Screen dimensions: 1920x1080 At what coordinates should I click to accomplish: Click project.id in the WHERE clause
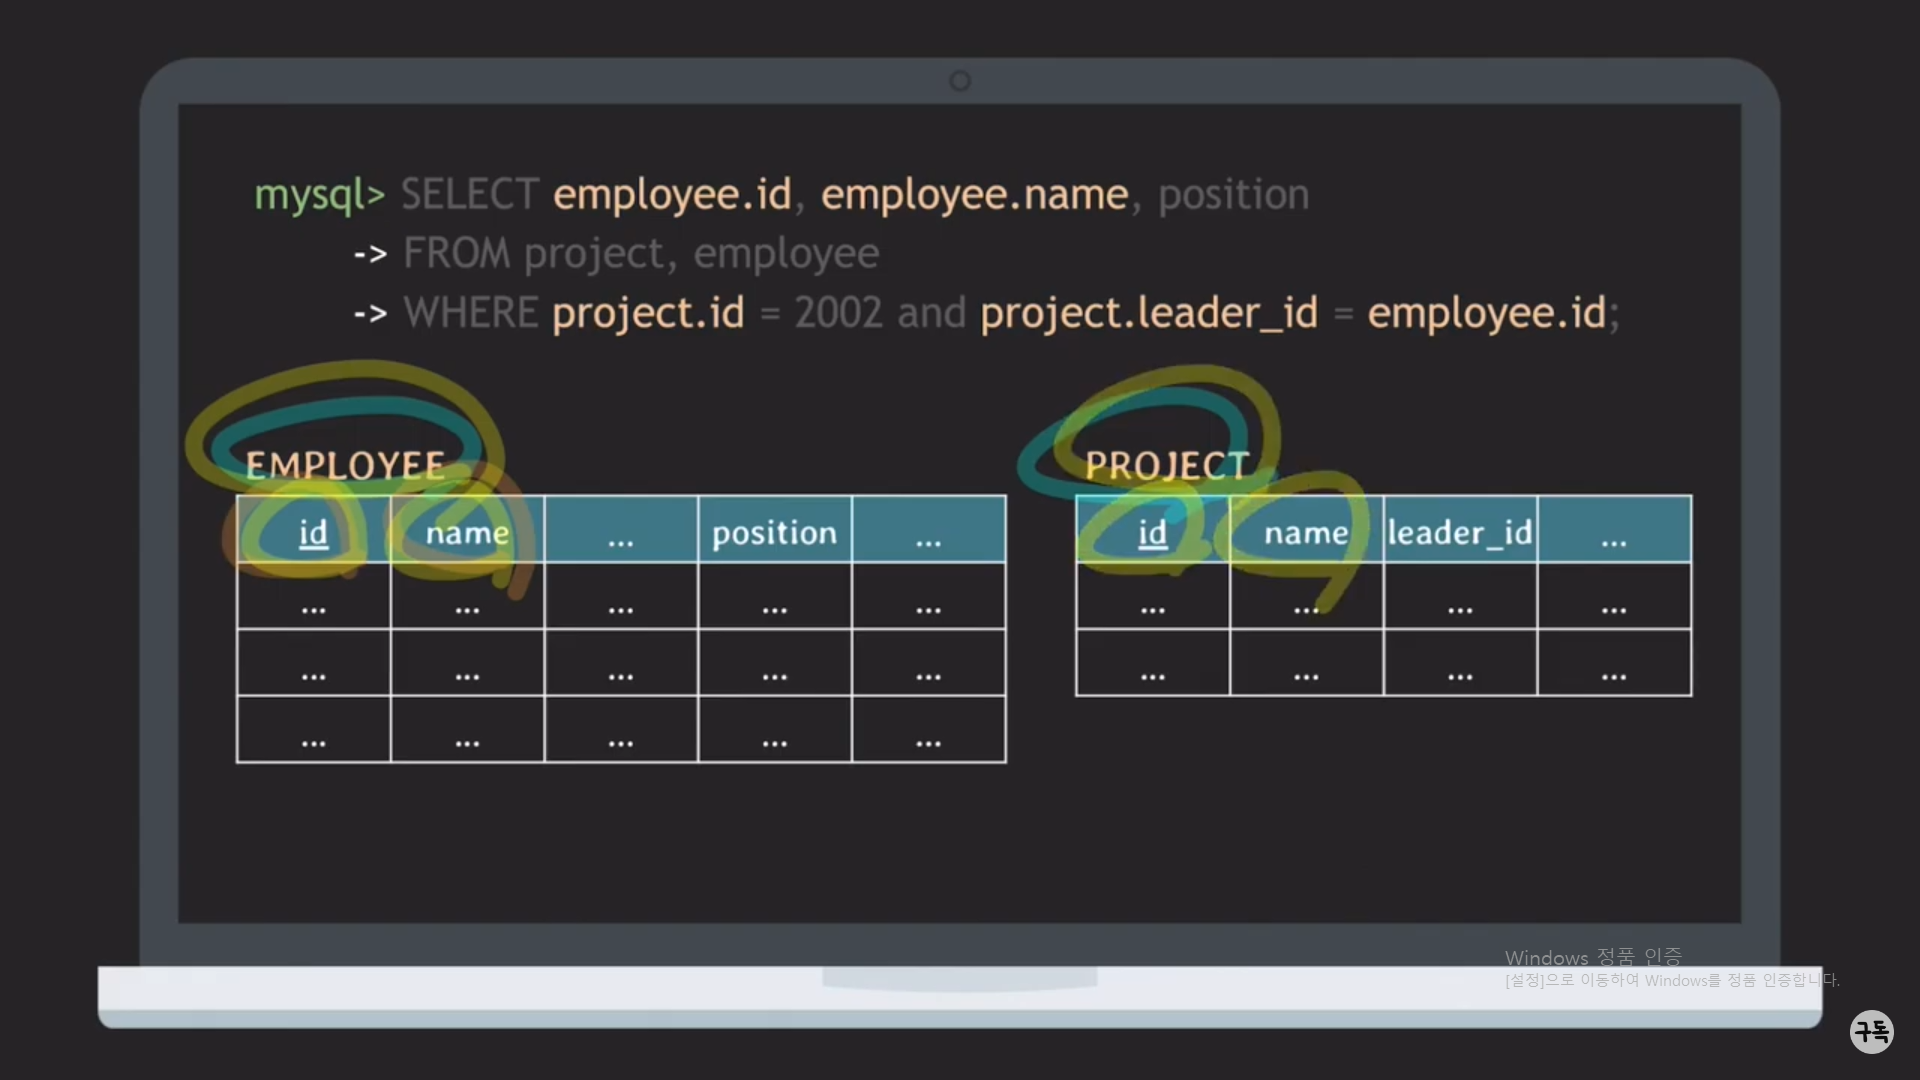[x=648, y=313]
